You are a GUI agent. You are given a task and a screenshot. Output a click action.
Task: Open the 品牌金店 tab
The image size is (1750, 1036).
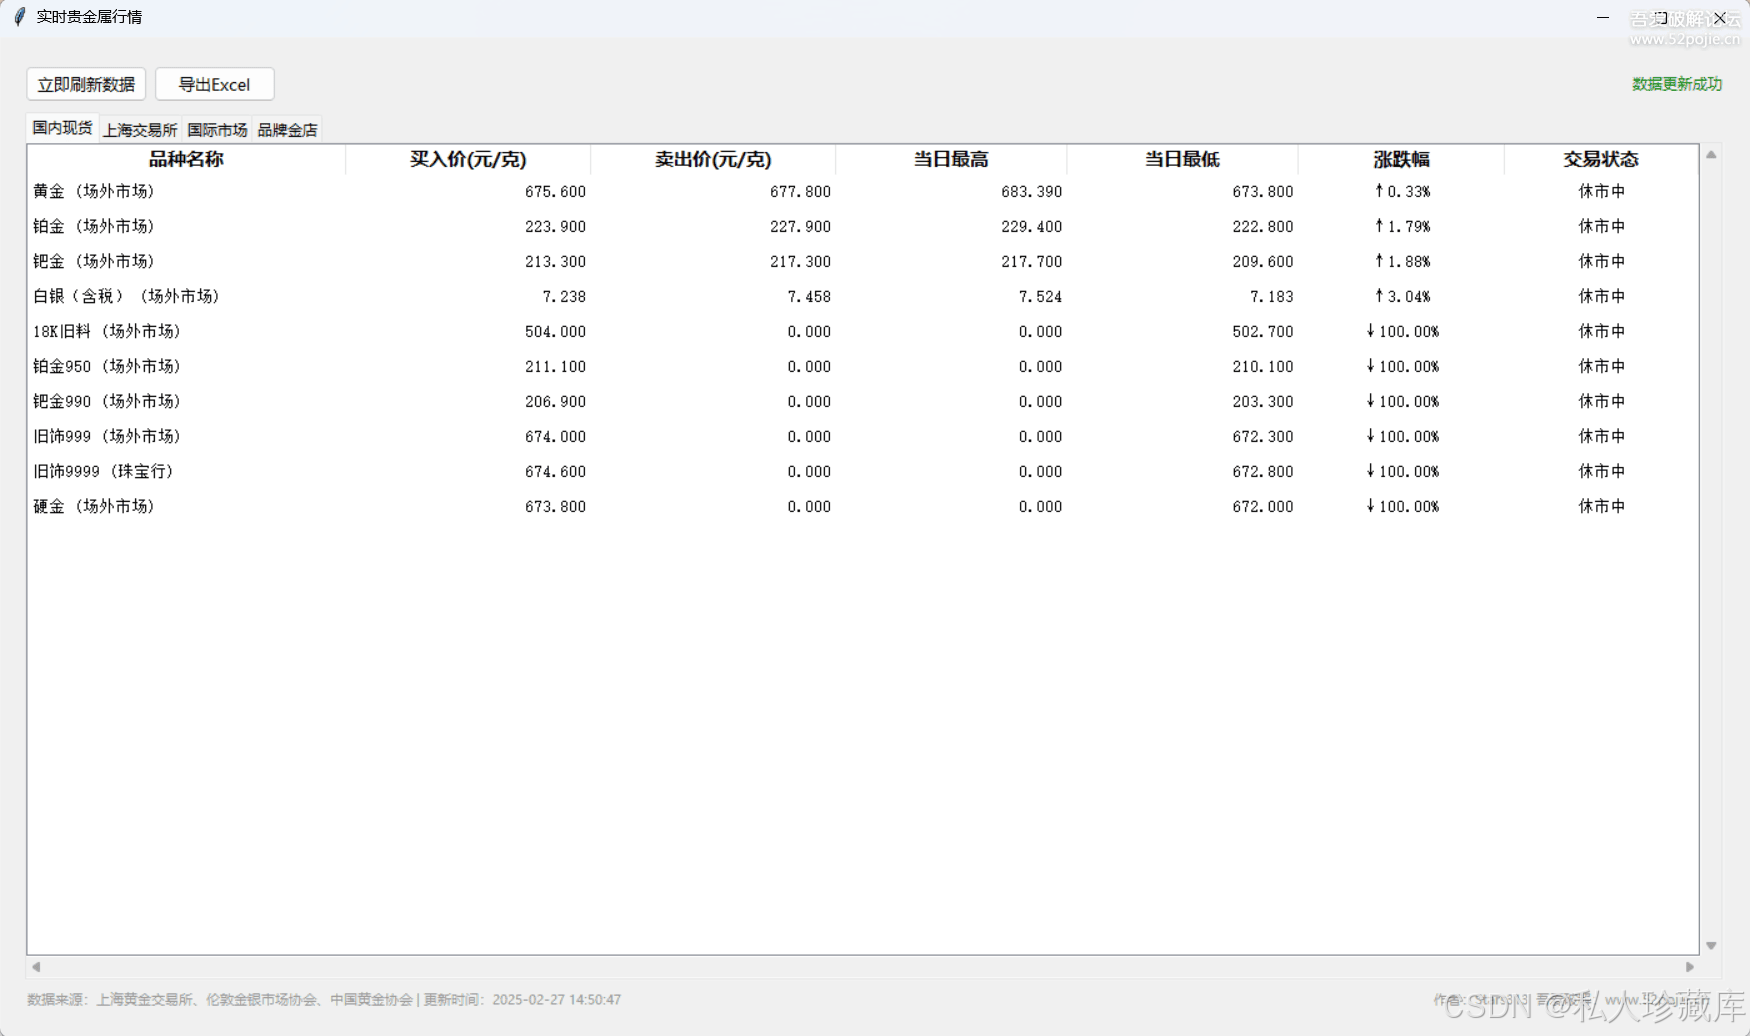pos(288,130)
